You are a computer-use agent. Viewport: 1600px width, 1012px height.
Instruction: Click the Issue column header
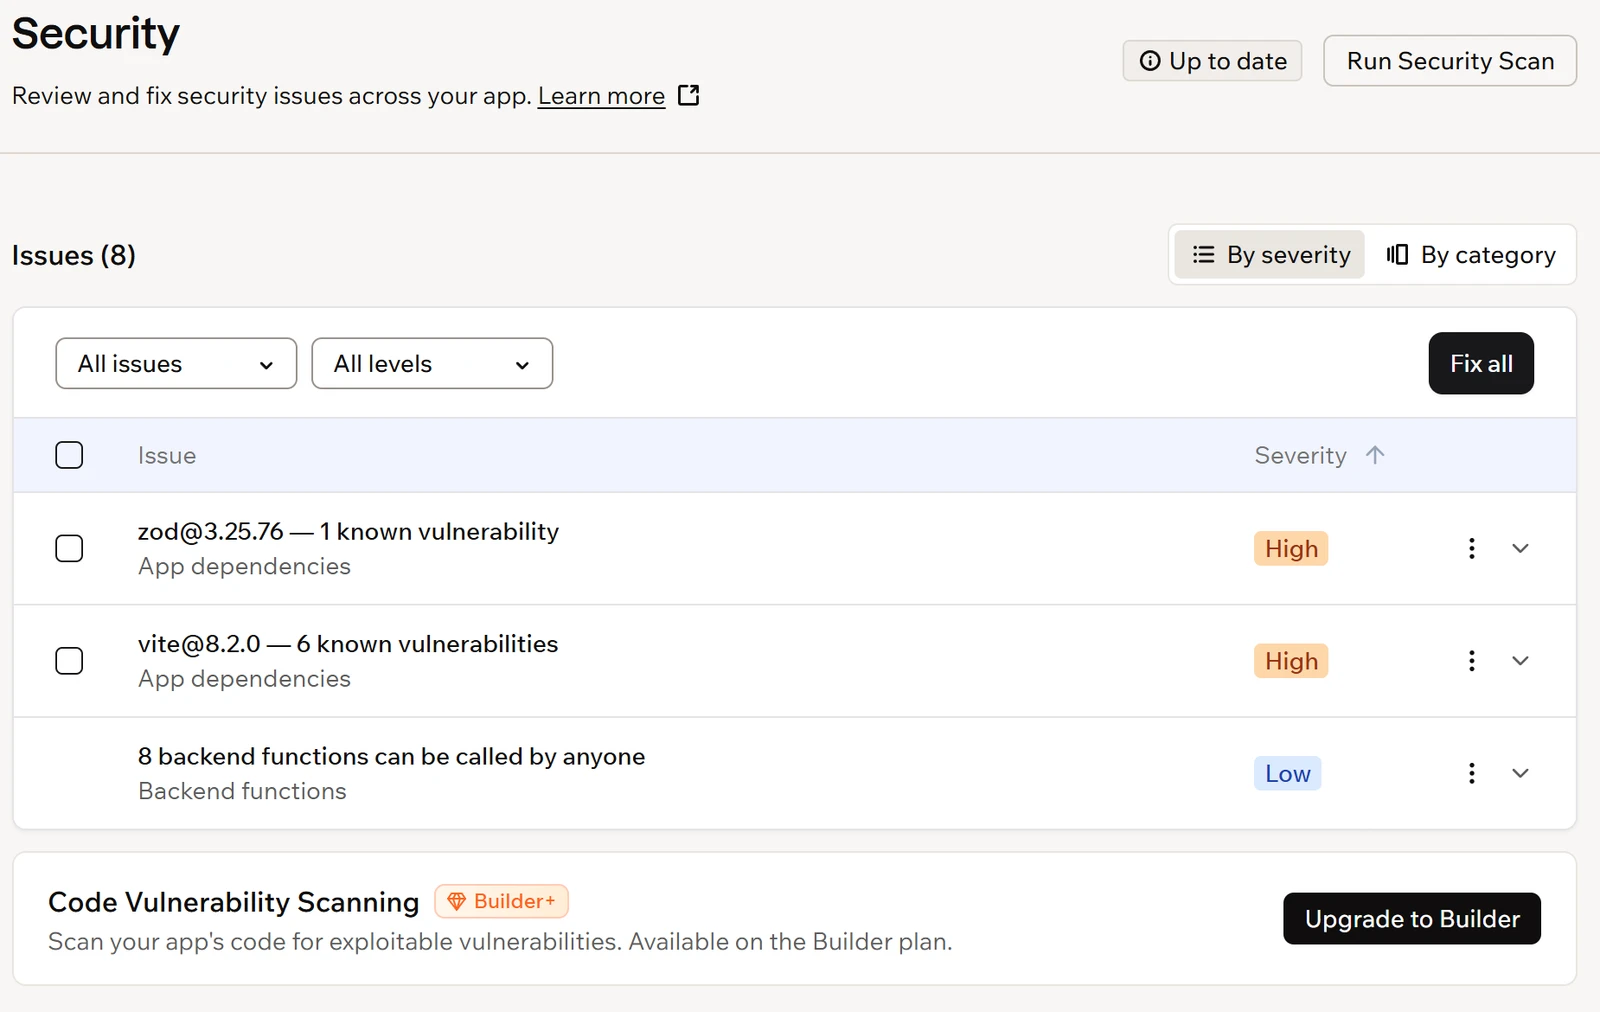click(x=167, y=455)
